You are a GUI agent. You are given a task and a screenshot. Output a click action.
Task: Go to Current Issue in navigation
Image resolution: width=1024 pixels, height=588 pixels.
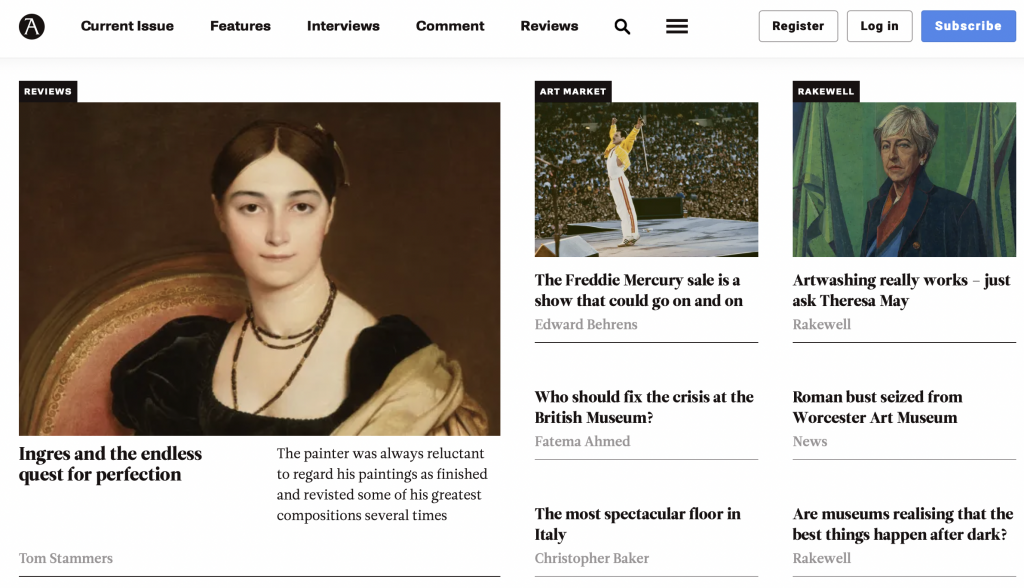(x=127, y=26)
